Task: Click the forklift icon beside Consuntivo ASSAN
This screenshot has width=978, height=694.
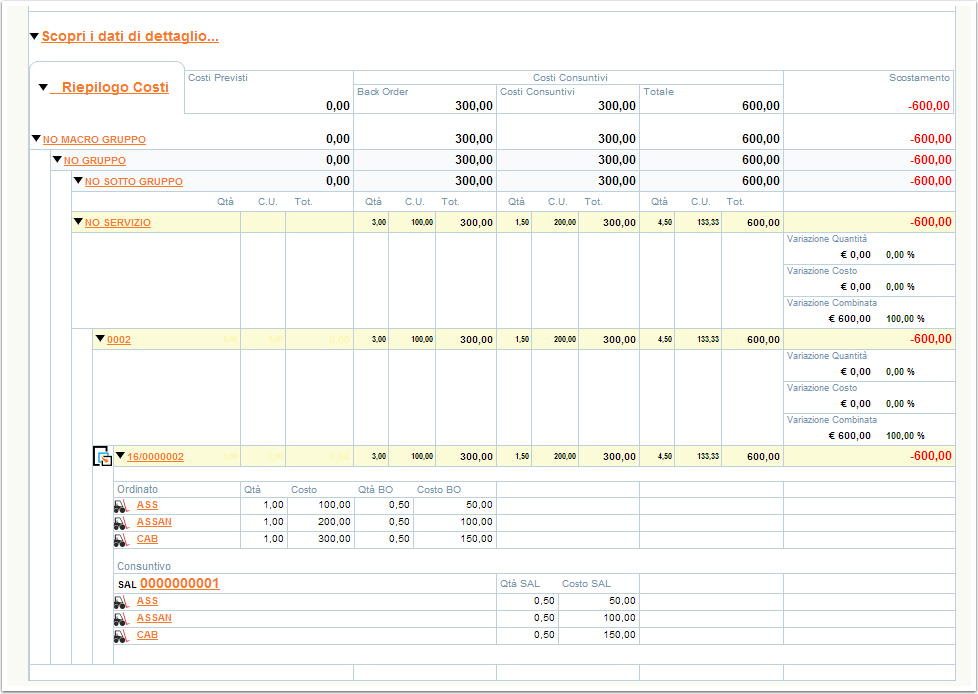Action: click(122, 619)
